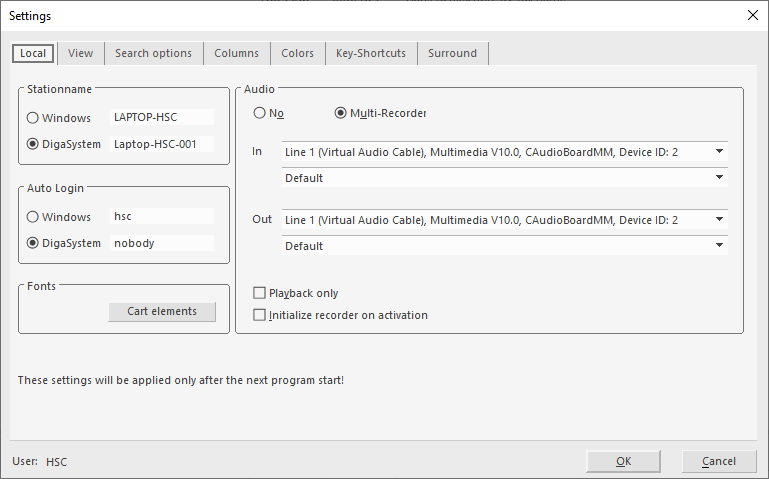
Task: Go to the Columns tab
Action: click(236, 53)
